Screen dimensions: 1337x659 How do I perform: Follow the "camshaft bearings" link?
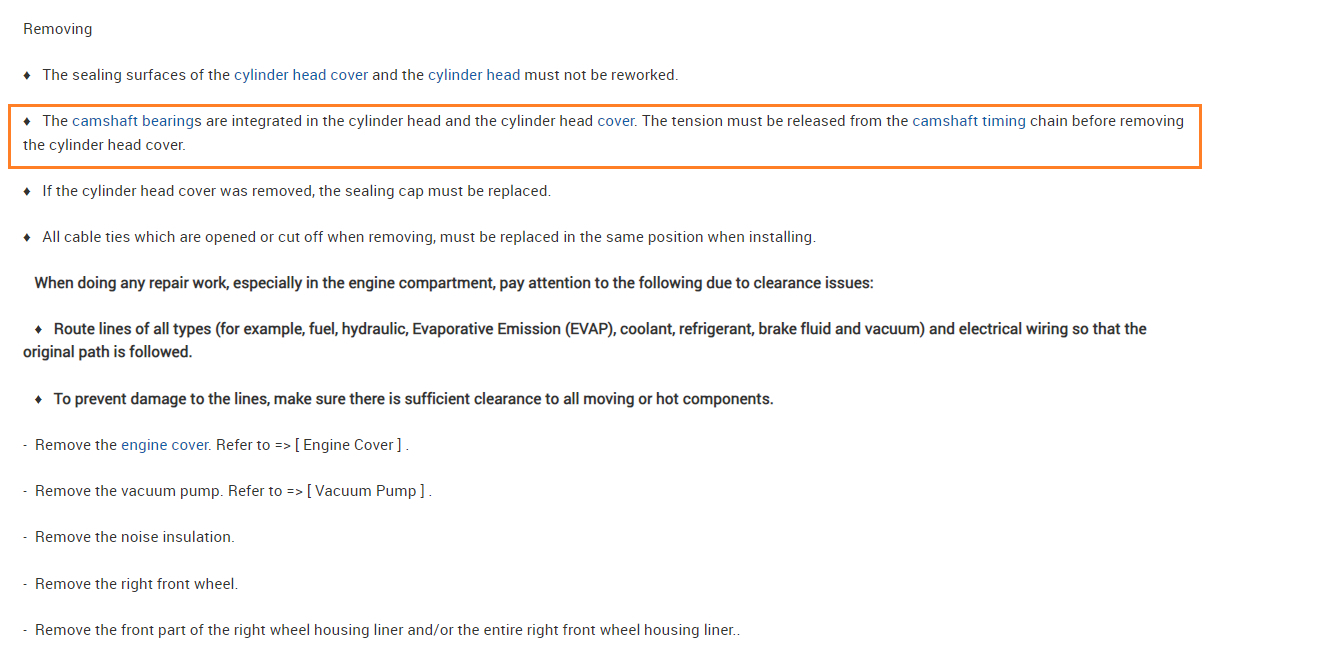coord(137,121)
